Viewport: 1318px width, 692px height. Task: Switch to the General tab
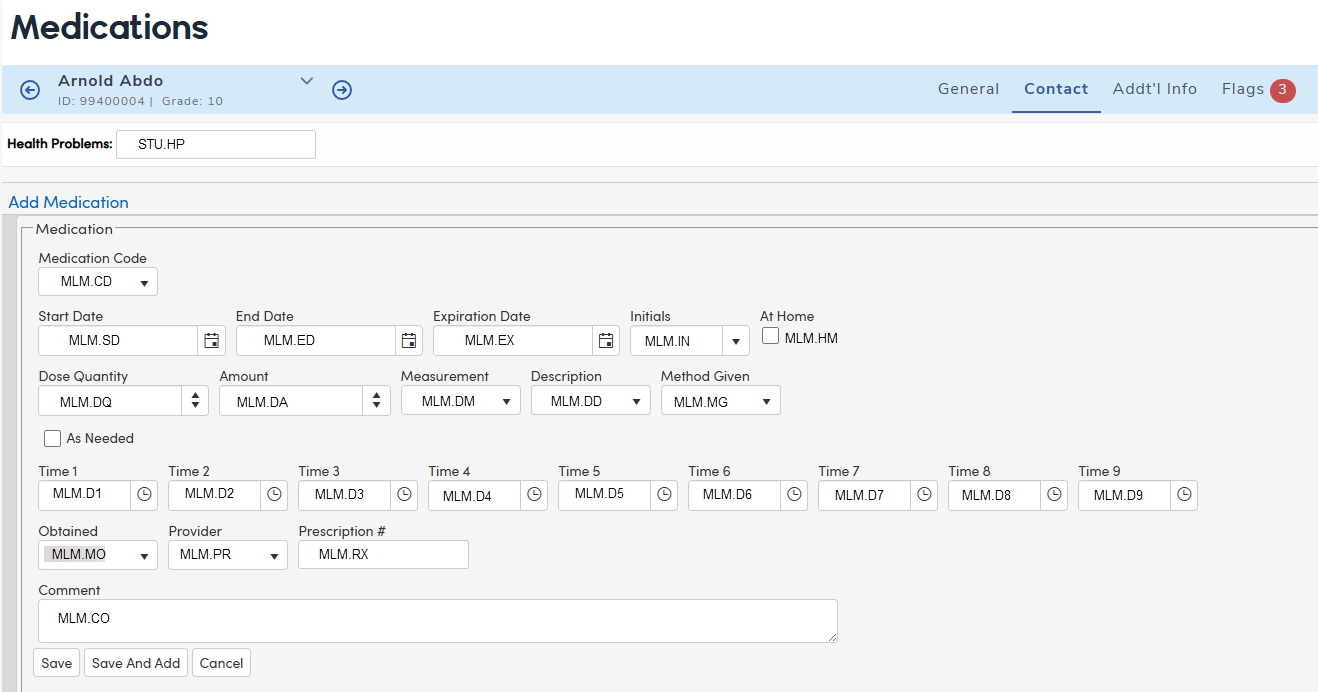tap(968, 89)
